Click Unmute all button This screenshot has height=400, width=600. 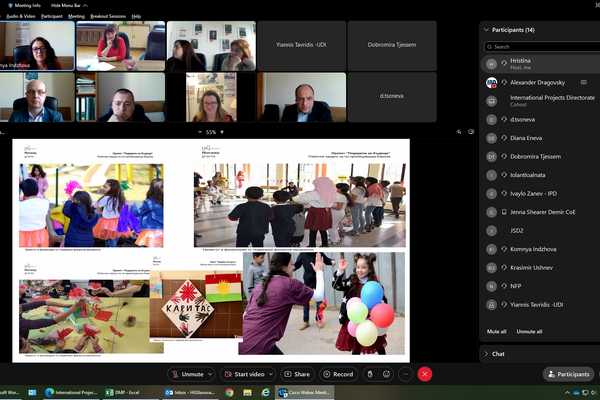point(529,331)
